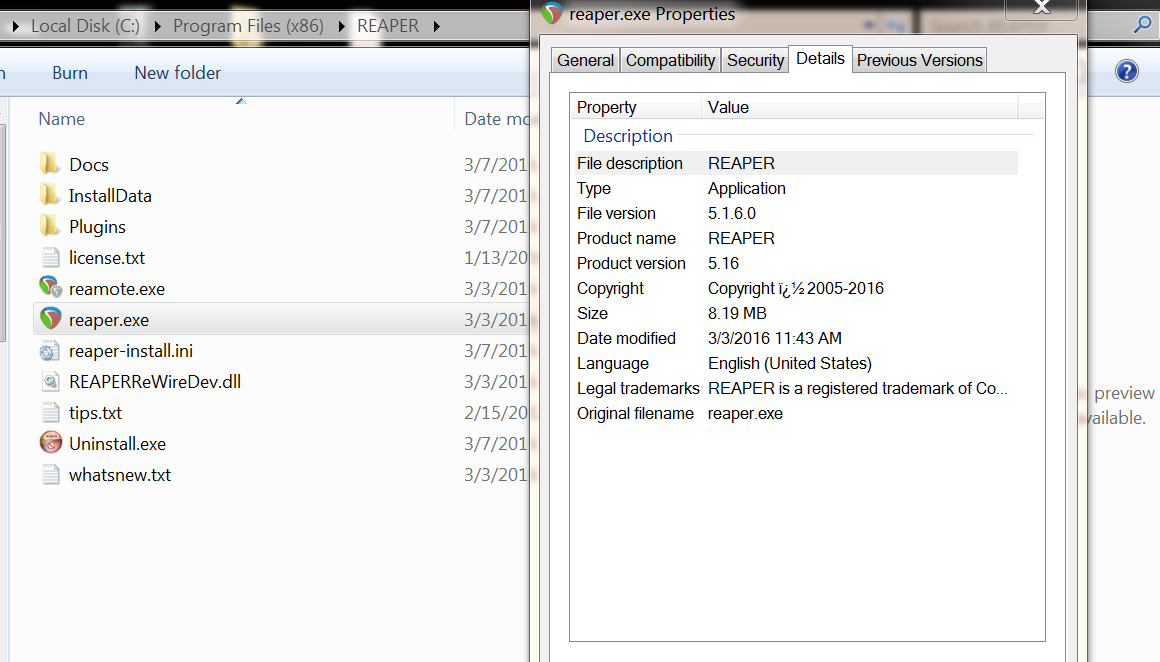The image size is (1160, 662).
Task: Click the Date modified value 3/3/2016 11:43 AM
Action: [x=775, y=339]
